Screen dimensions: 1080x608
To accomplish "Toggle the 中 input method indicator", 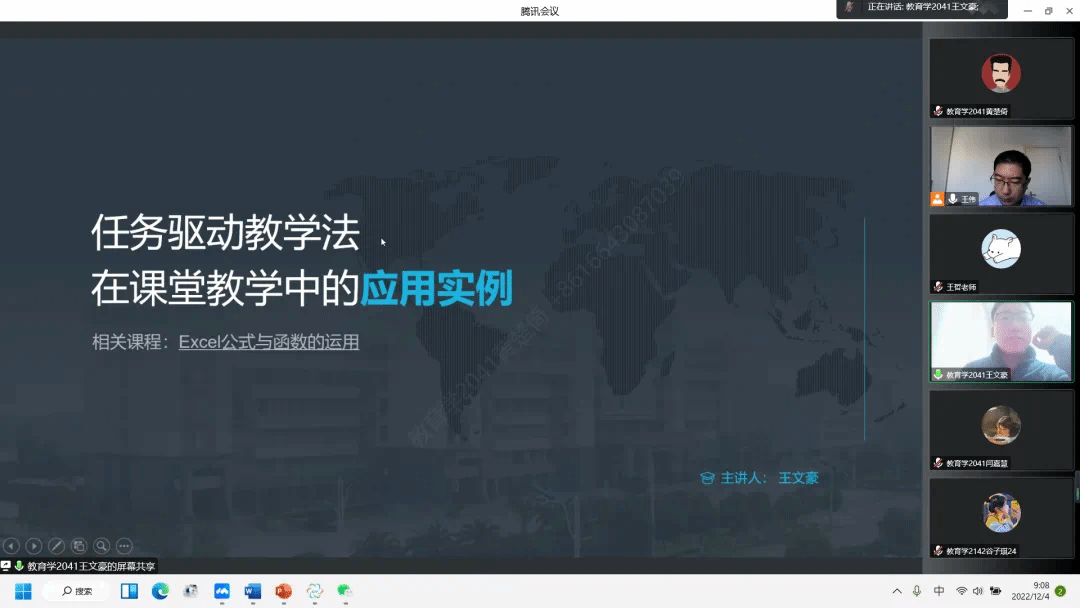I will [939, 591].
